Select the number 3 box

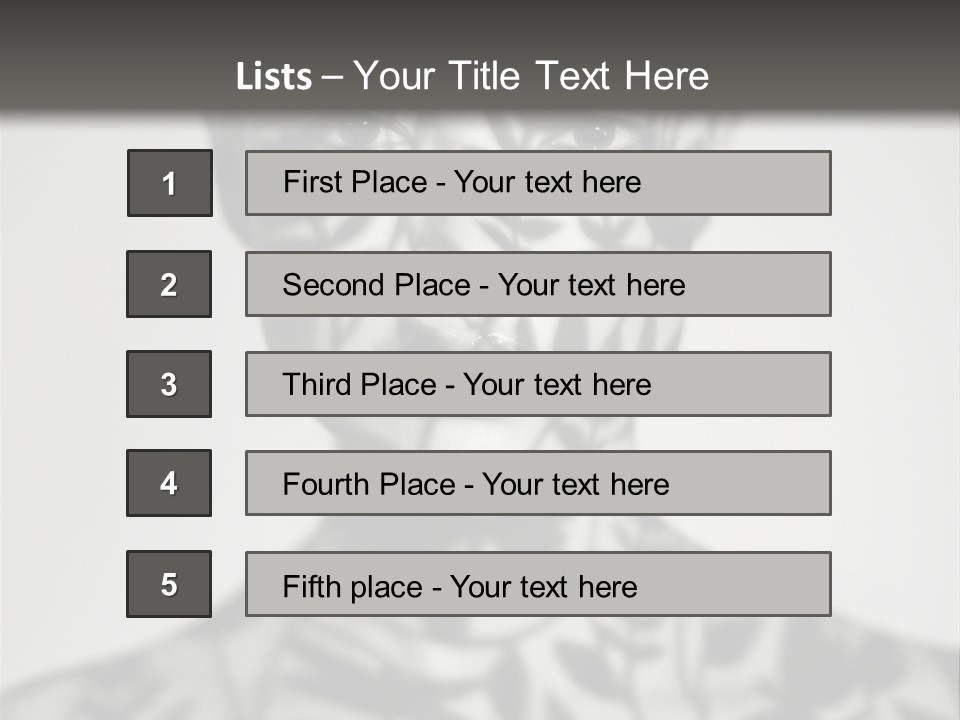pos(169,384)
